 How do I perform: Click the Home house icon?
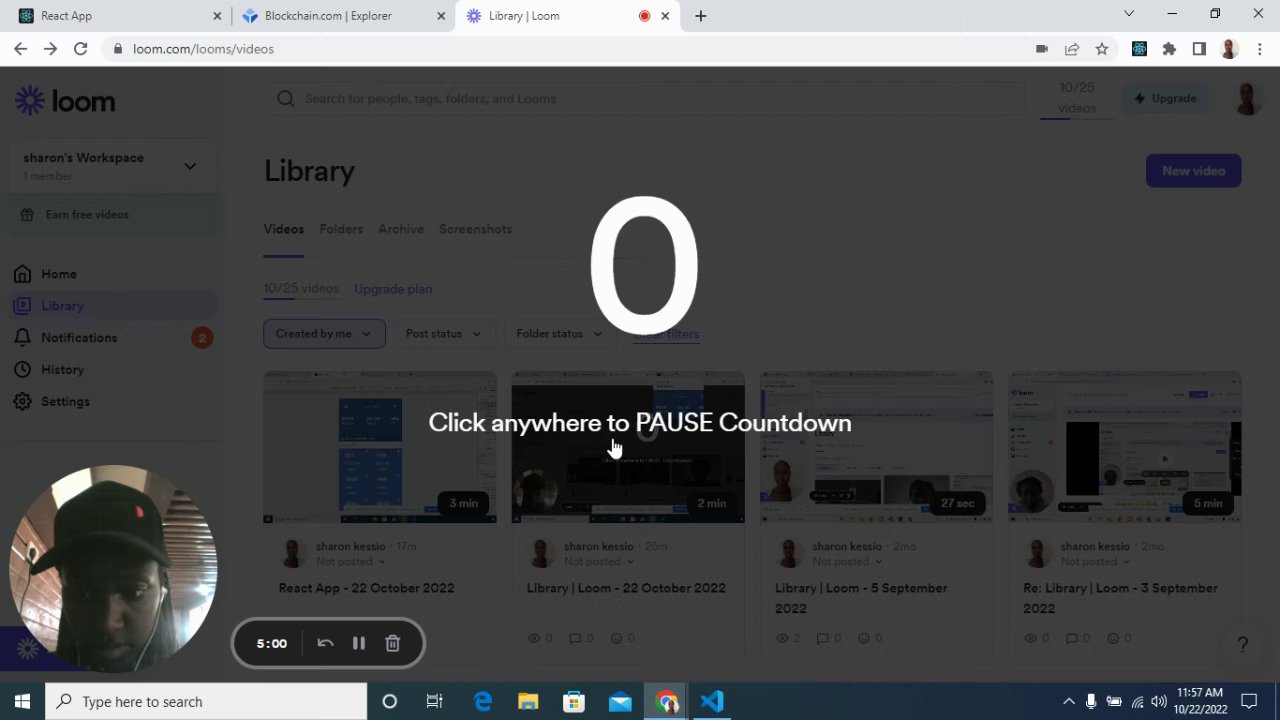pyautogui.click(x=22, y=274)
